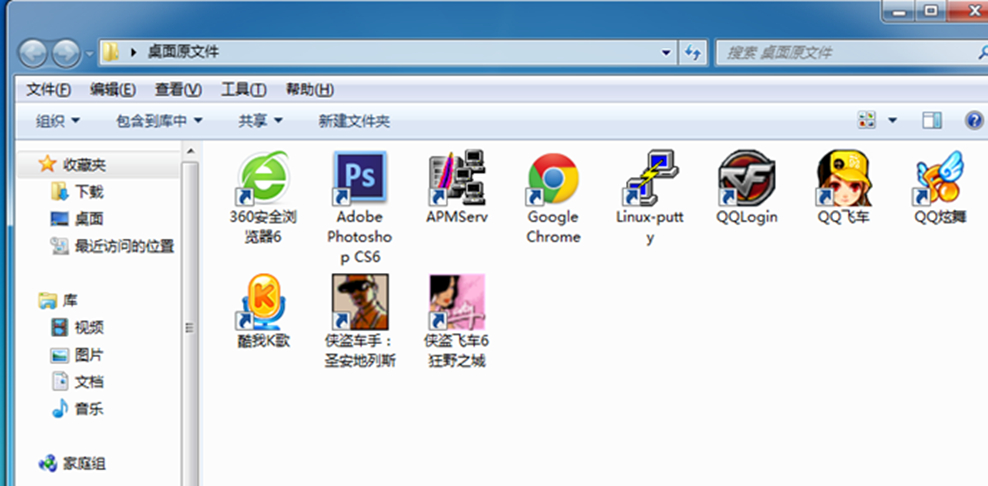Expand the address bar history dropdown
This screenshot has height=486, width=988.
point(667,53)
